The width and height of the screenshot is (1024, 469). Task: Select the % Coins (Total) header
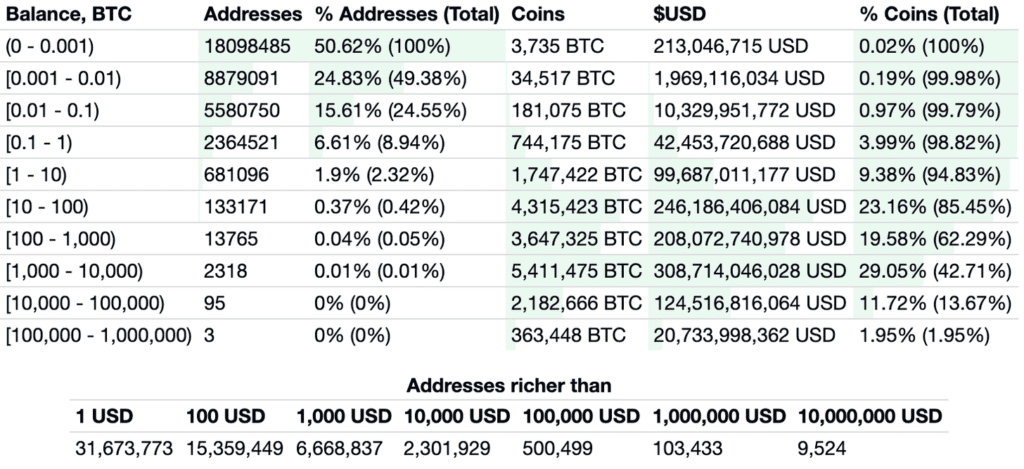click(929, 15)
